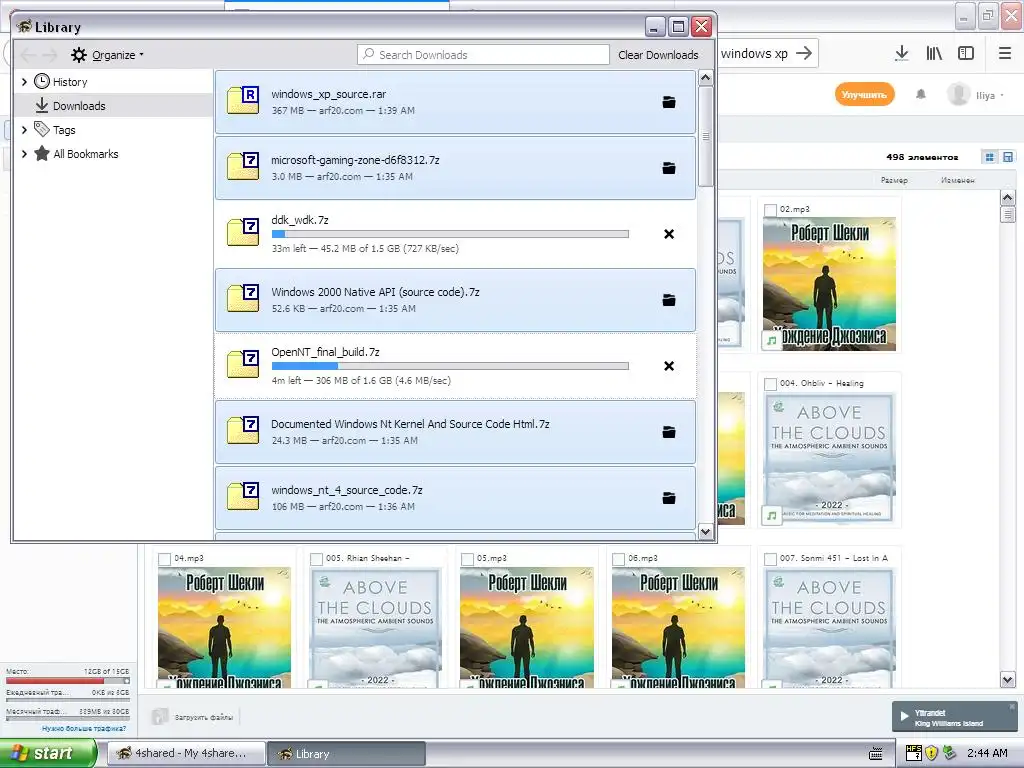The width and height of the screenshot is (1024, 768).
Task: Open the 02.mp3 album thumbnail
Action: coord(829,284)
